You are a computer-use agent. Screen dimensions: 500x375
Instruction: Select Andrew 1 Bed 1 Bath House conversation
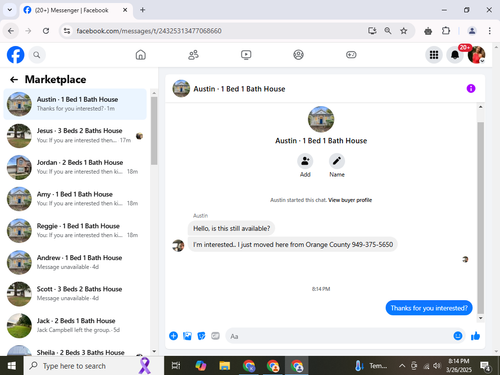click(75, 262)
